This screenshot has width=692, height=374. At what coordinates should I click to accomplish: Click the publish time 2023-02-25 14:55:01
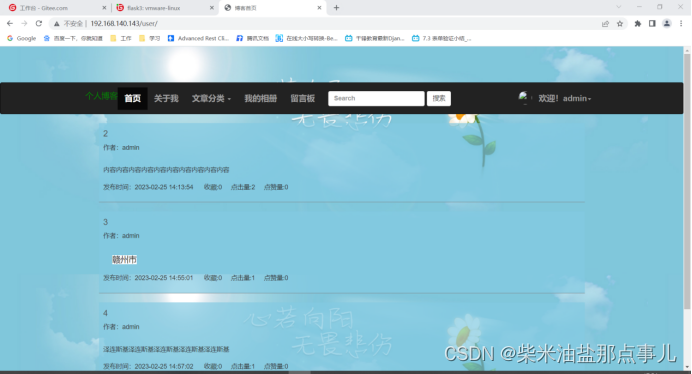(x=164, y=278)
